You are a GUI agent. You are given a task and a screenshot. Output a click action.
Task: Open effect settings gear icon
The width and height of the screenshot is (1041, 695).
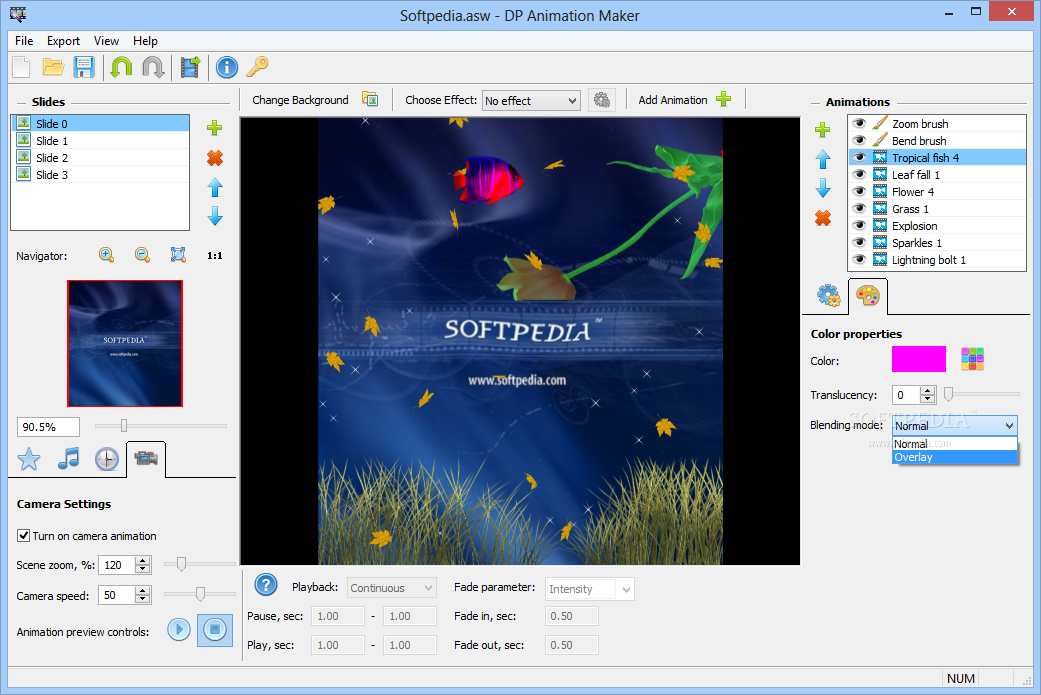tap(601, 100)
